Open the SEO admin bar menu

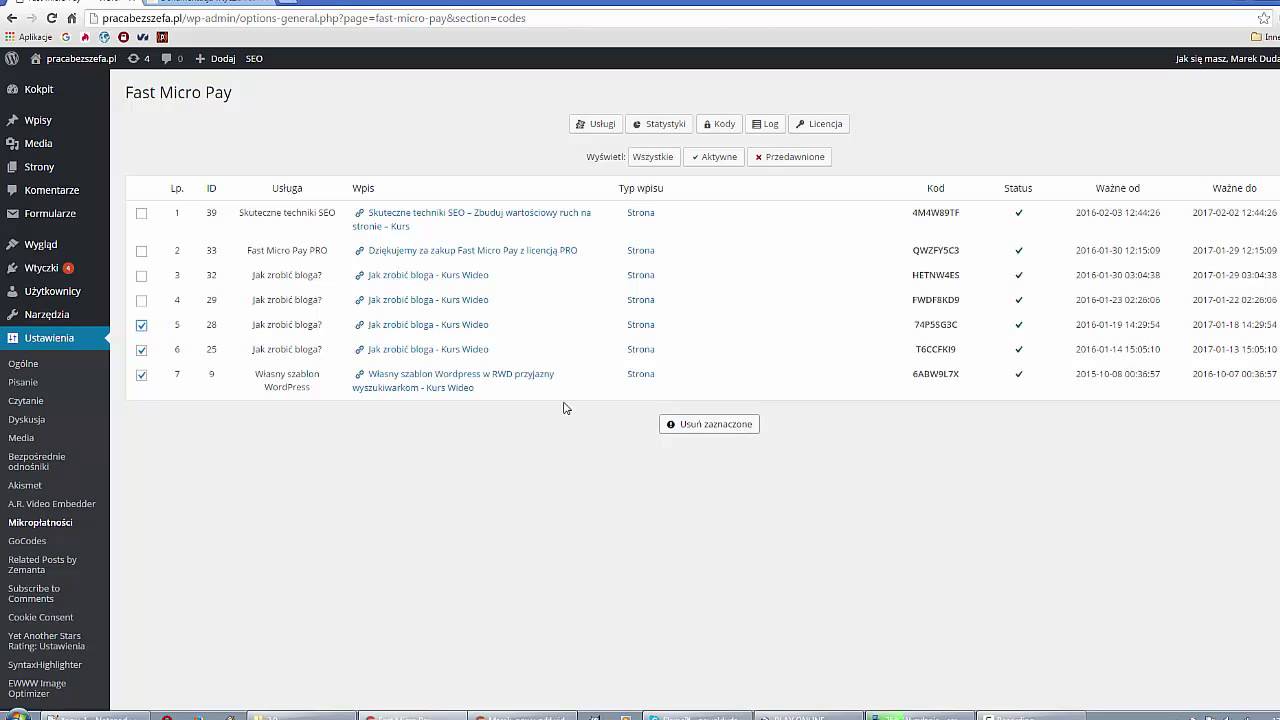pyautogui.click(x=254, y=58)
